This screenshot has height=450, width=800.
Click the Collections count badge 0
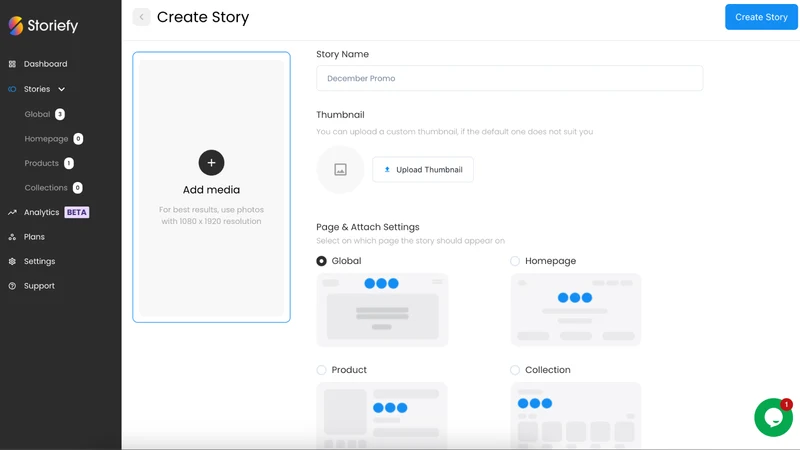(78, 188)
